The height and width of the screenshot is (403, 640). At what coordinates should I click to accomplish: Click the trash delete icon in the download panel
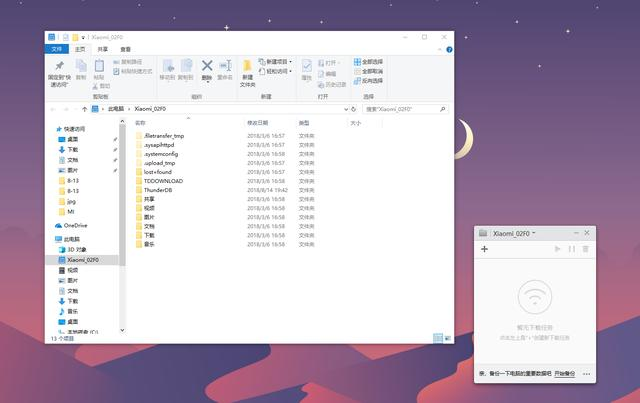click(586, 249)
